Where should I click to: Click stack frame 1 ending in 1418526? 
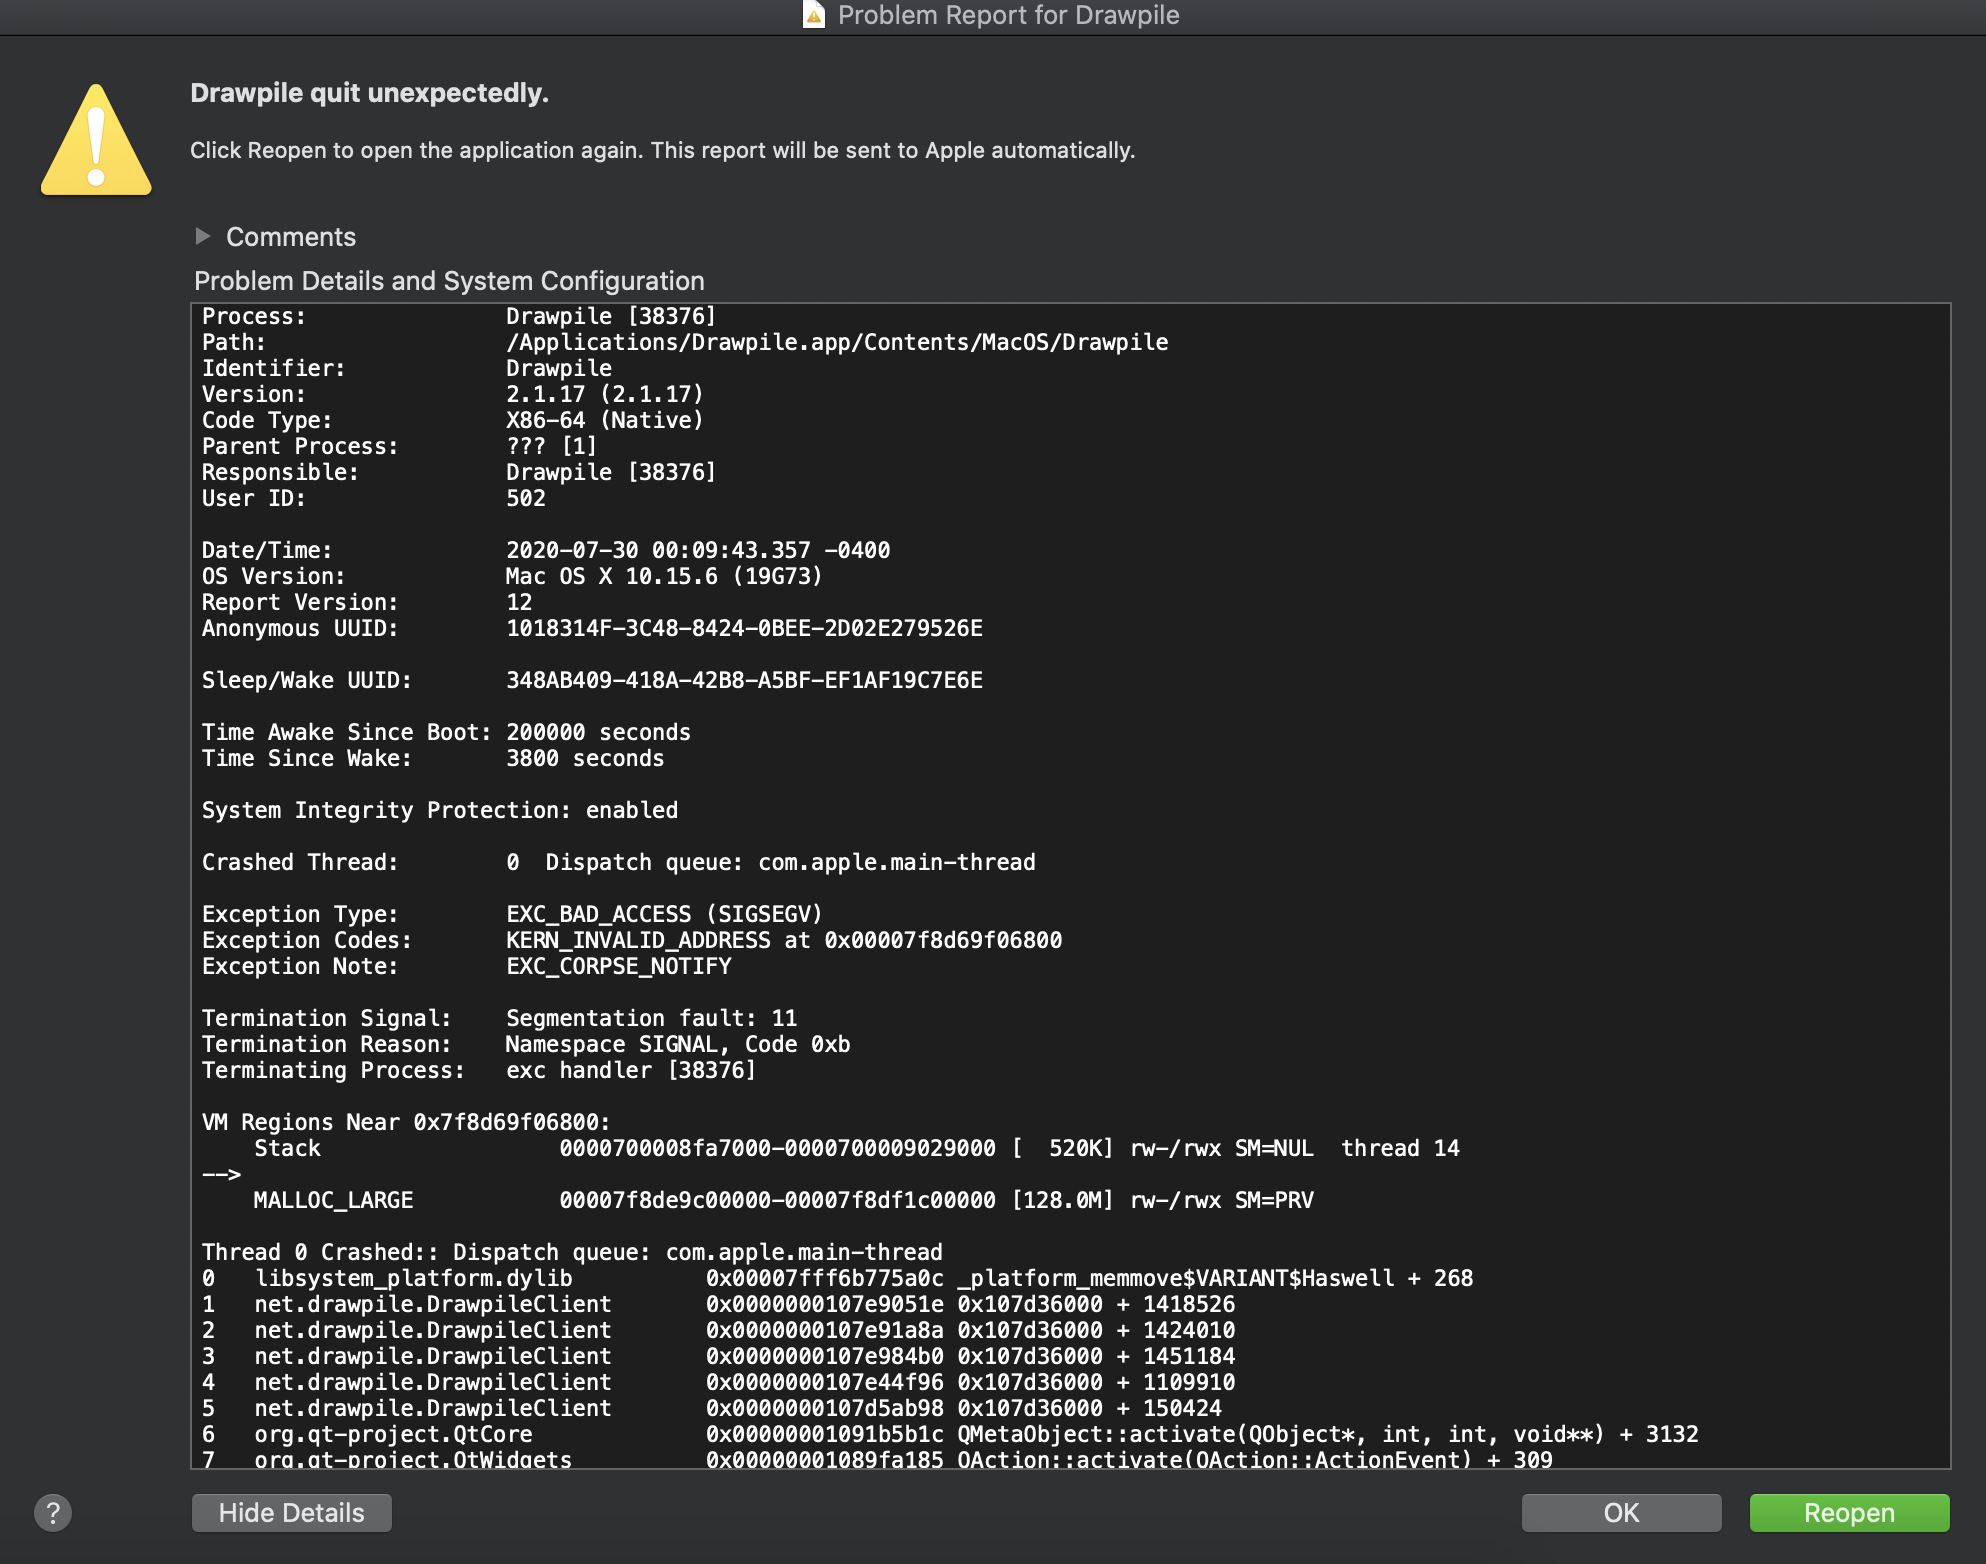718,1304
